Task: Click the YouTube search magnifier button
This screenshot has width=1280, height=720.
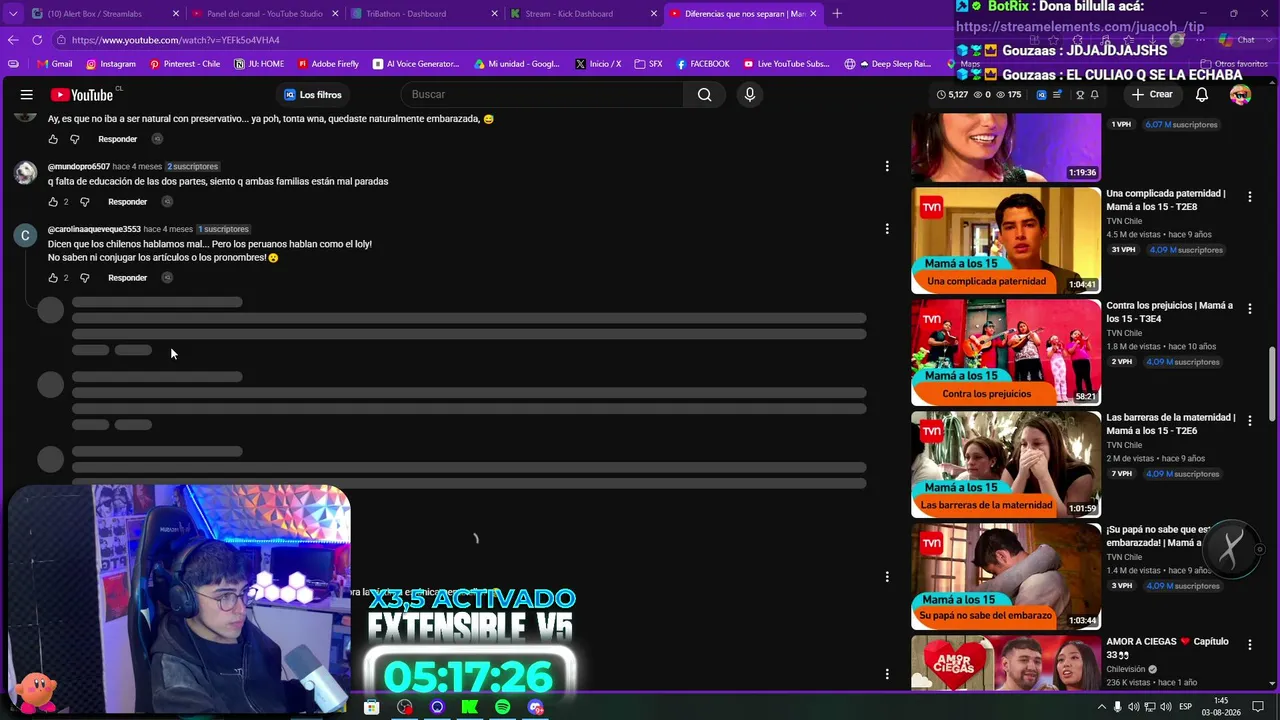Action: coord(705,95)
